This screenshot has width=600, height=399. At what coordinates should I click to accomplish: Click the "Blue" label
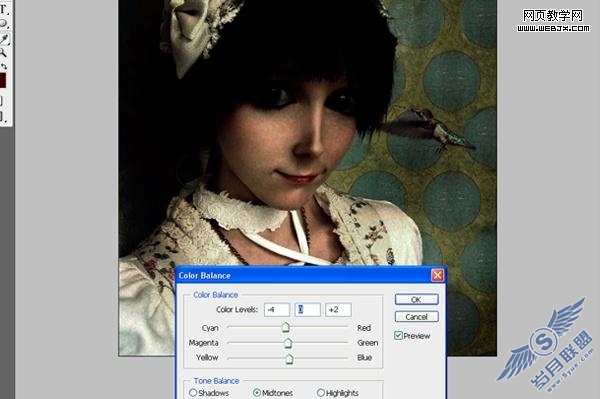(x=365, y=357)
